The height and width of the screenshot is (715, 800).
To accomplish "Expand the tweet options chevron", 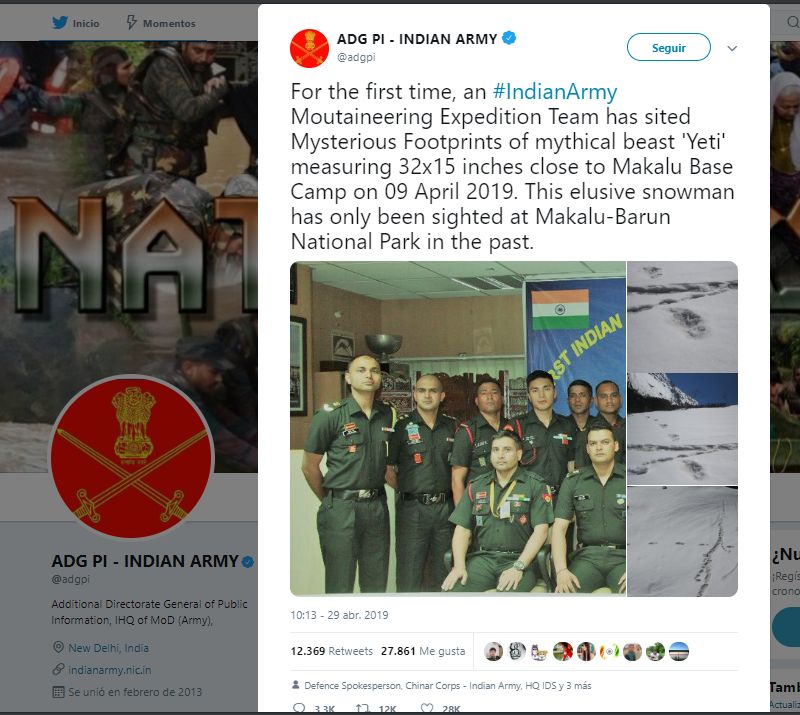I will (732, 48).
